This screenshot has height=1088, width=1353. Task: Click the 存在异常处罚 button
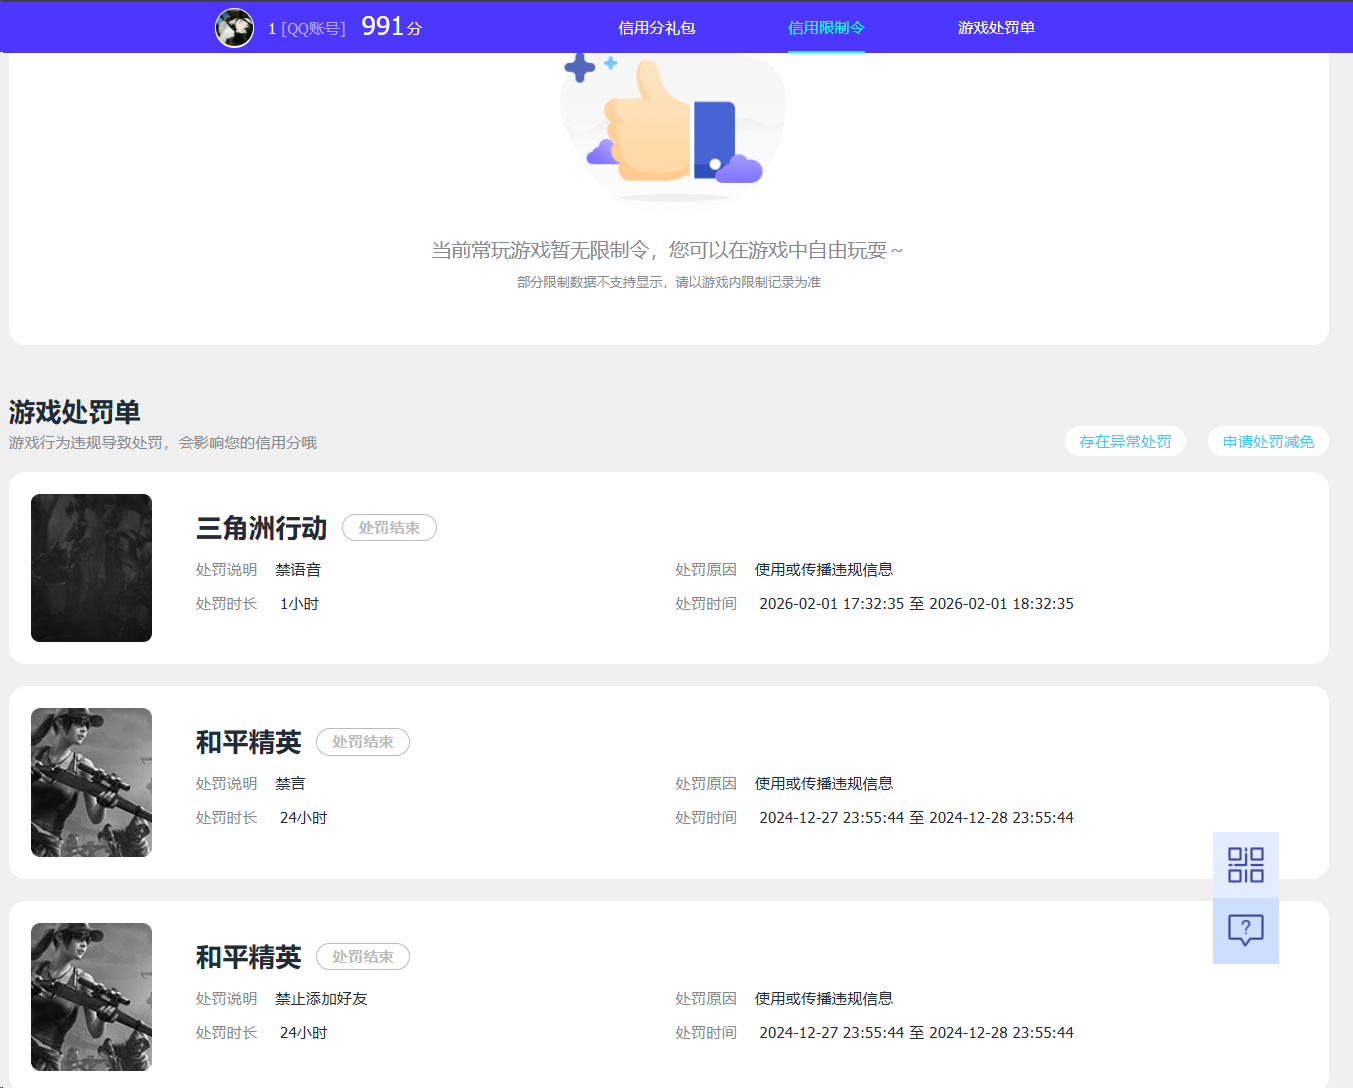1125,440
